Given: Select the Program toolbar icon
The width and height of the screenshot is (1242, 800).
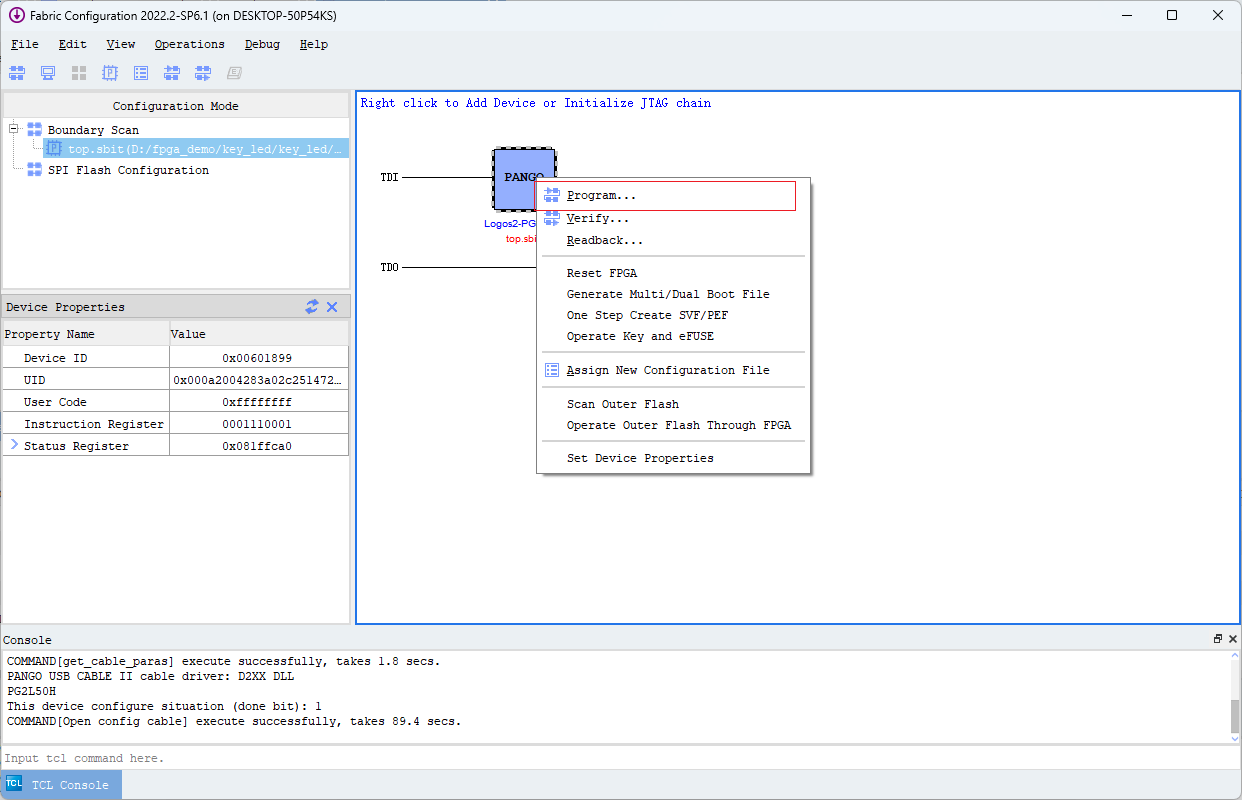Looking at the screenshot, I should pyautogui.click(x=16, y=72).
